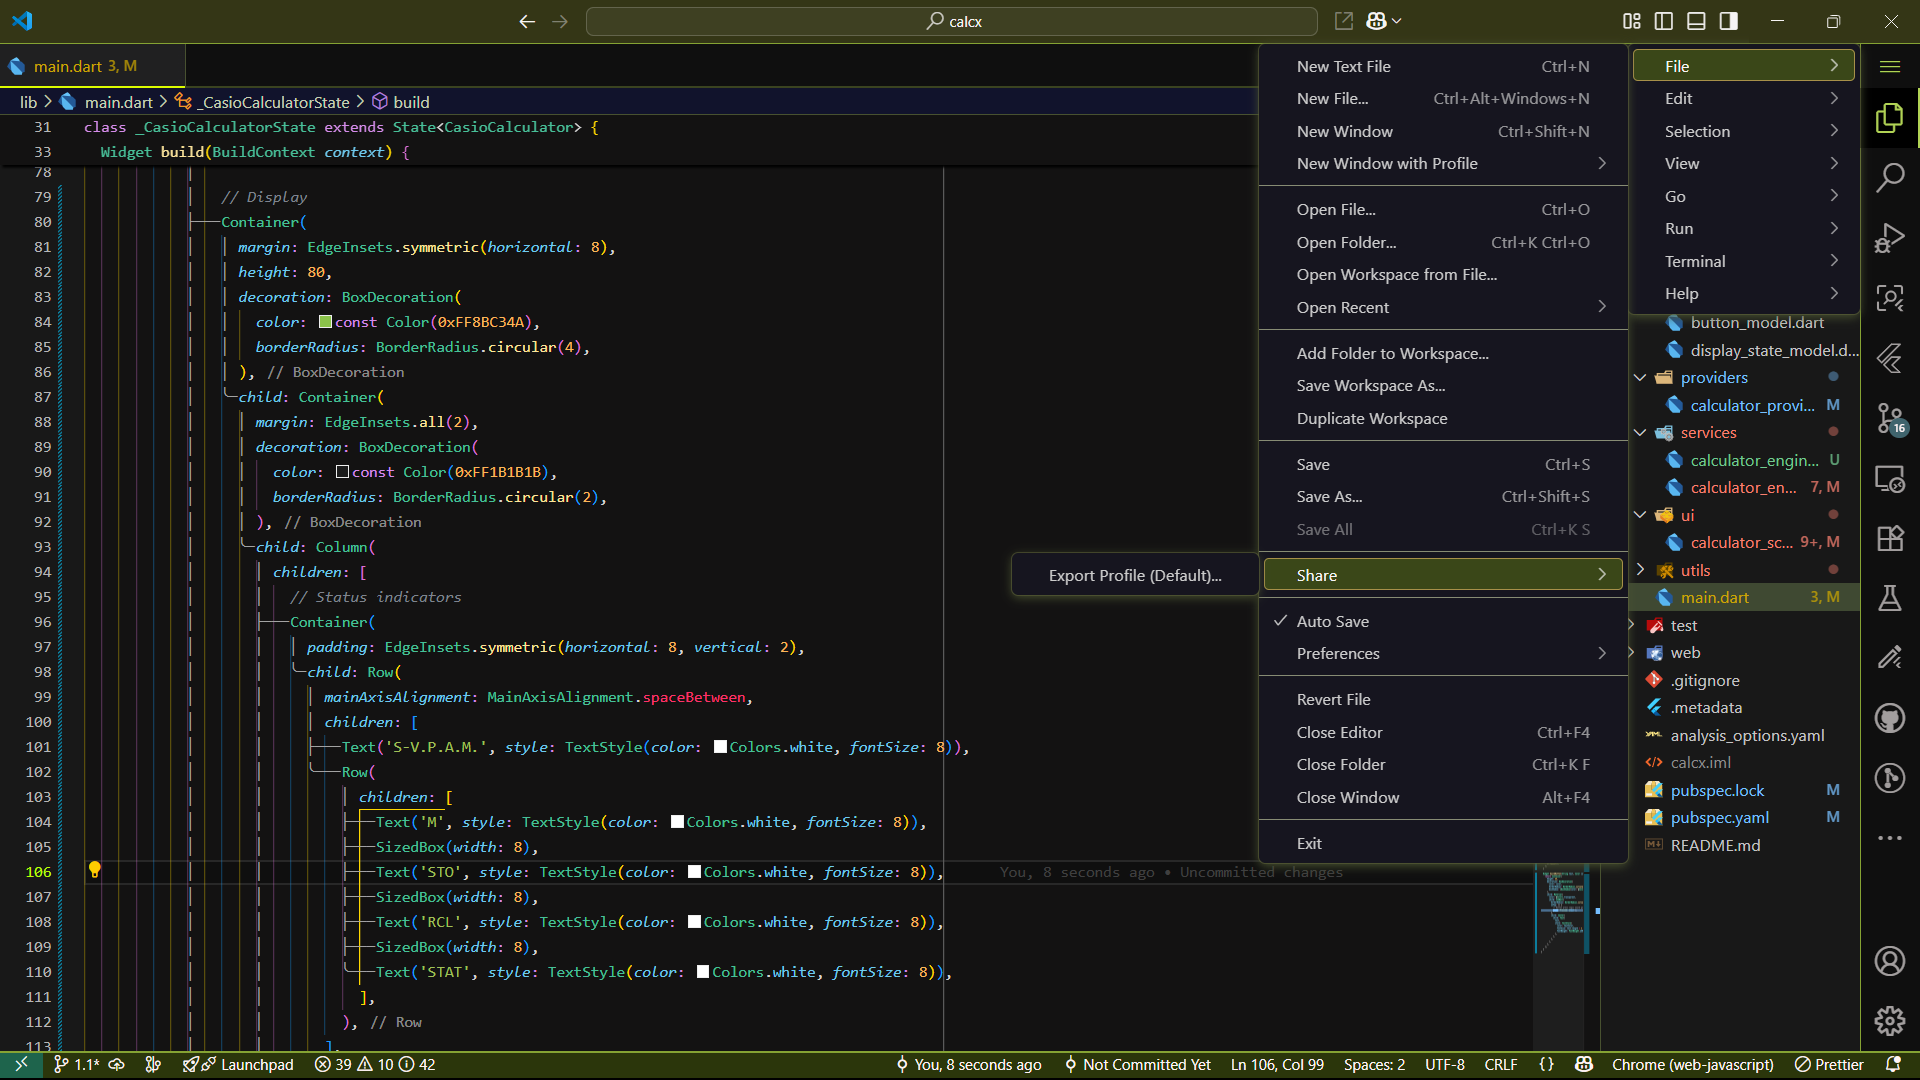The image size is (1920, 1080).
Task: Click the Copilot icon in title bar
Action: [x=1377, y=21]
